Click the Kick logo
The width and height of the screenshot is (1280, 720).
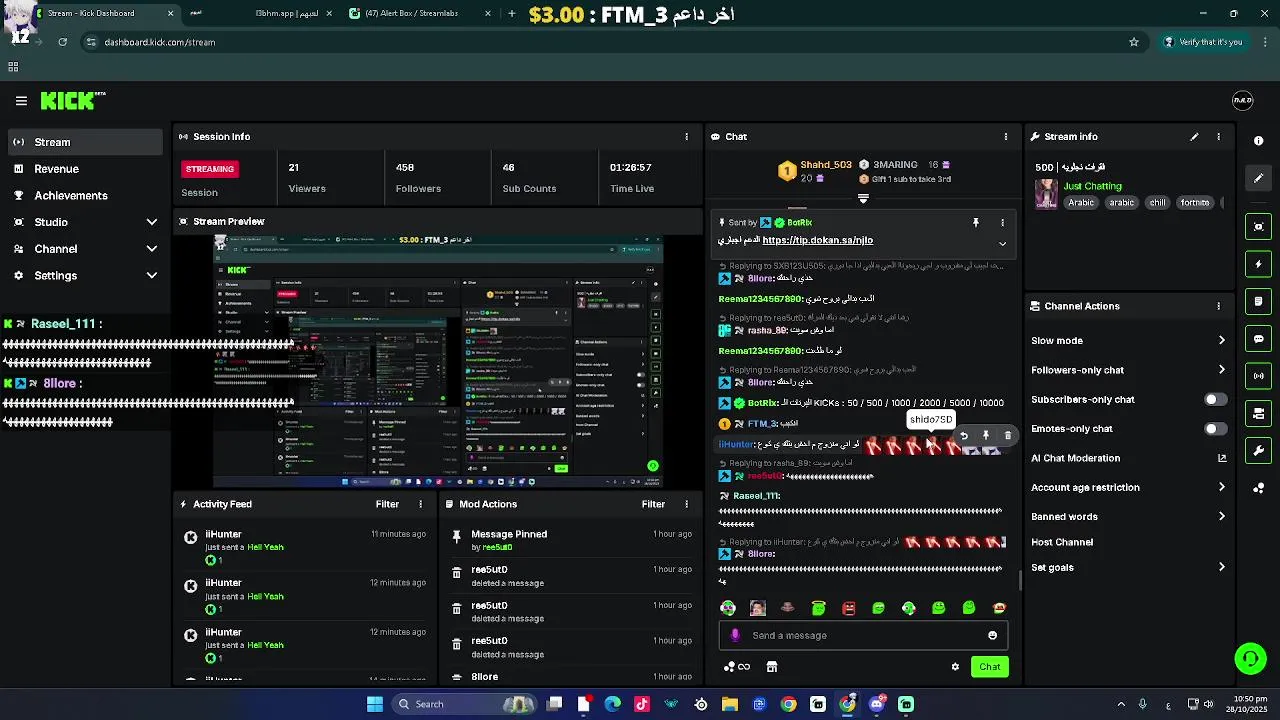click(73, 100)
